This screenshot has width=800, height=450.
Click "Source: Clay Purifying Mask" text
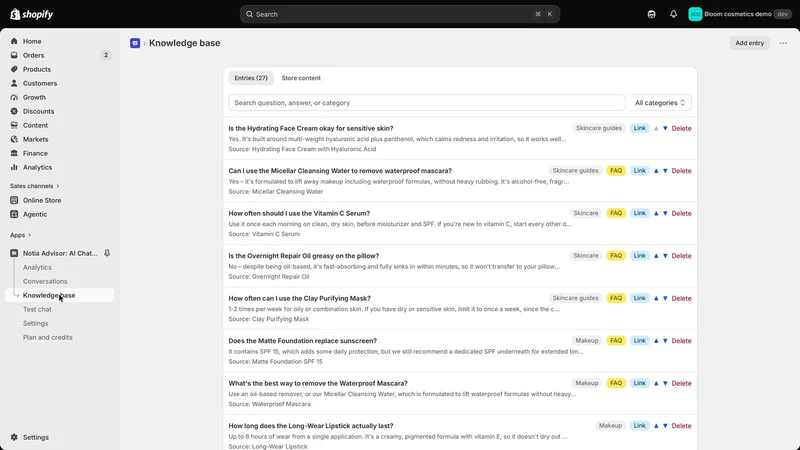[x=268, y=319]
